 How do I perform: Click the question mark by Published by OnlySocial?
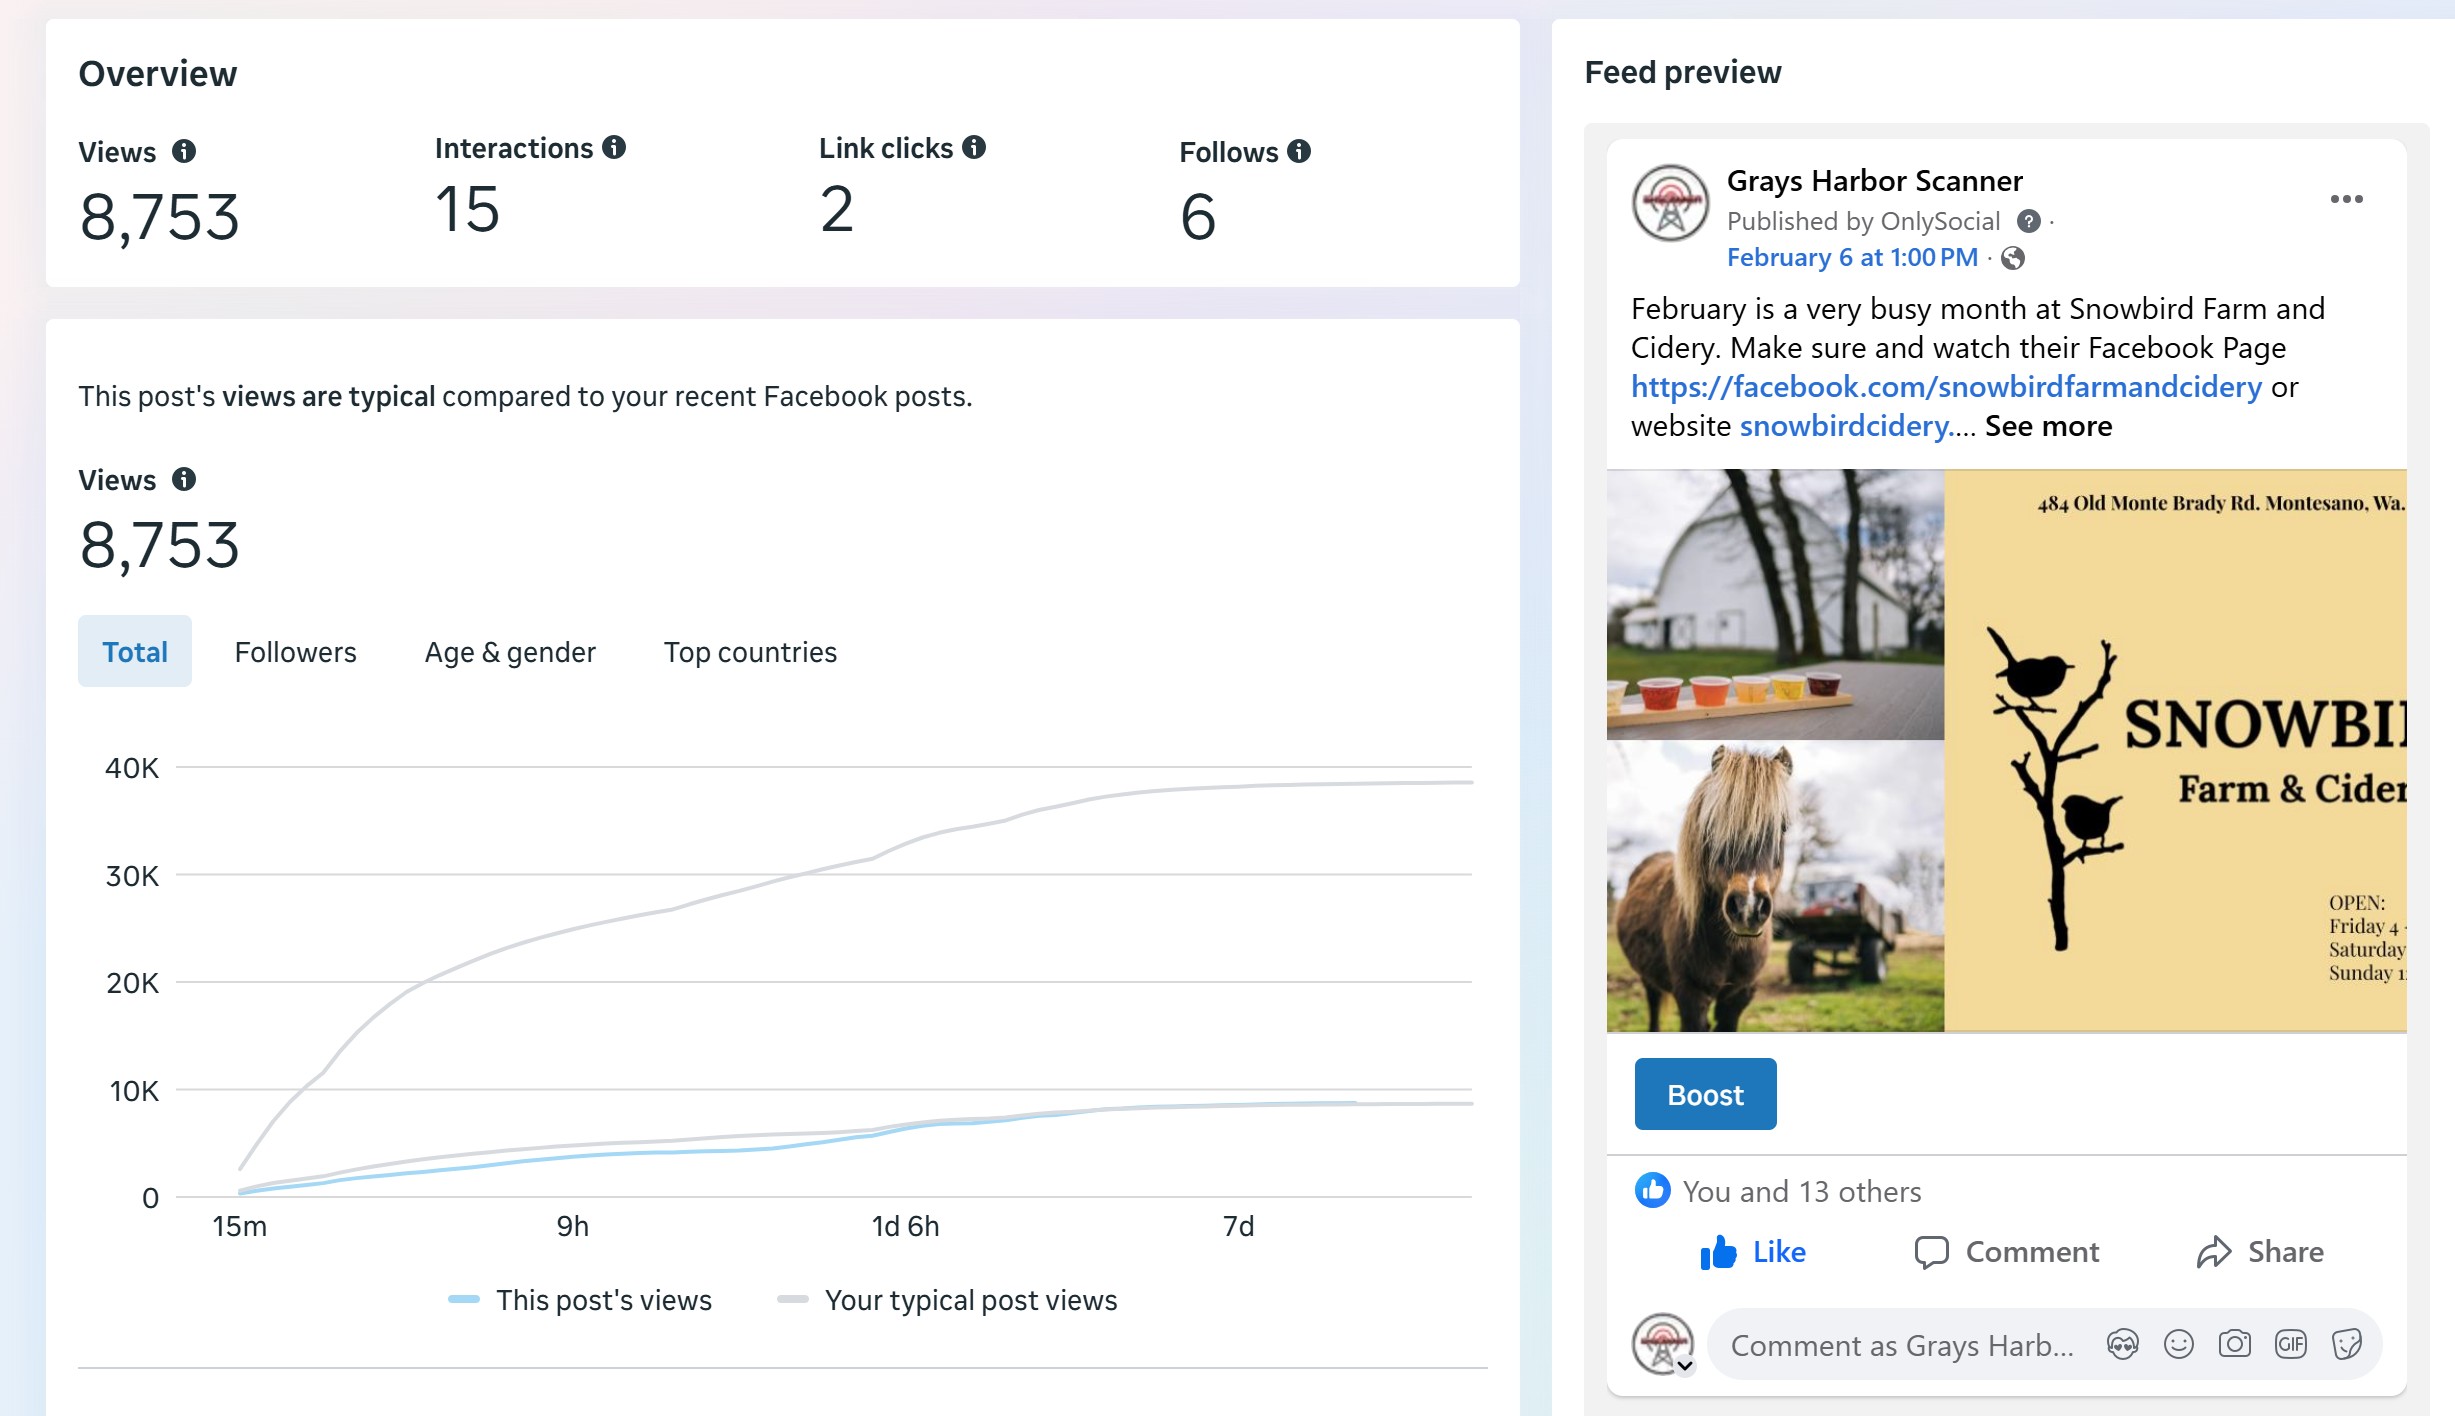[x=2028, y=221]
